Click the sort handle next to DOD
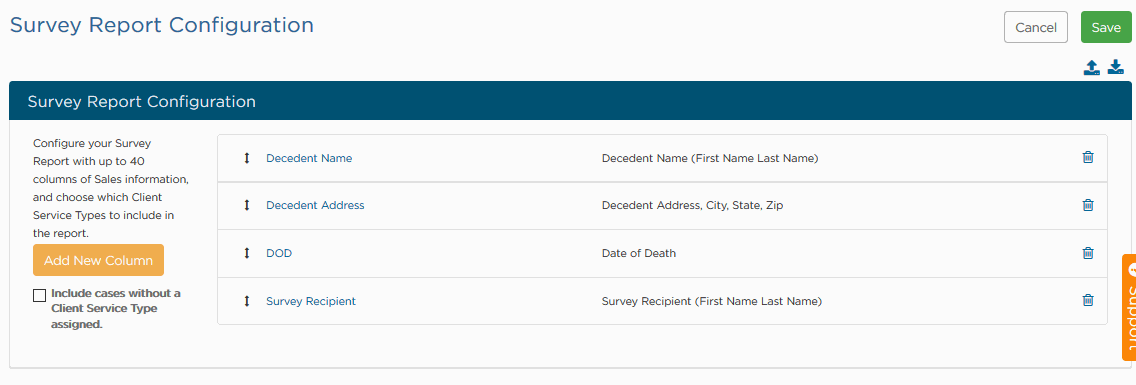Screen dimensions: 1136x385 coord(246,253)
